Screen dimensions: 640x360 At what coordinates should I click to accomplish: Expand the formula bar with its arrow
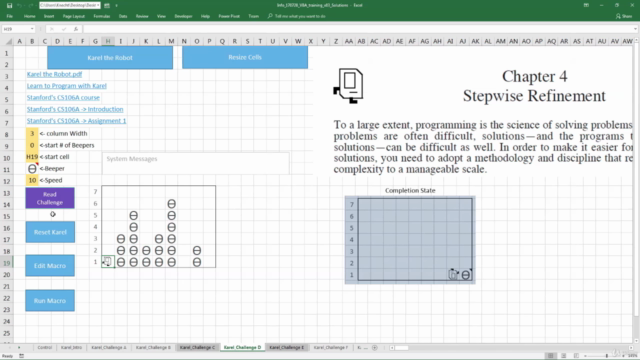click(x=636, y=29)
